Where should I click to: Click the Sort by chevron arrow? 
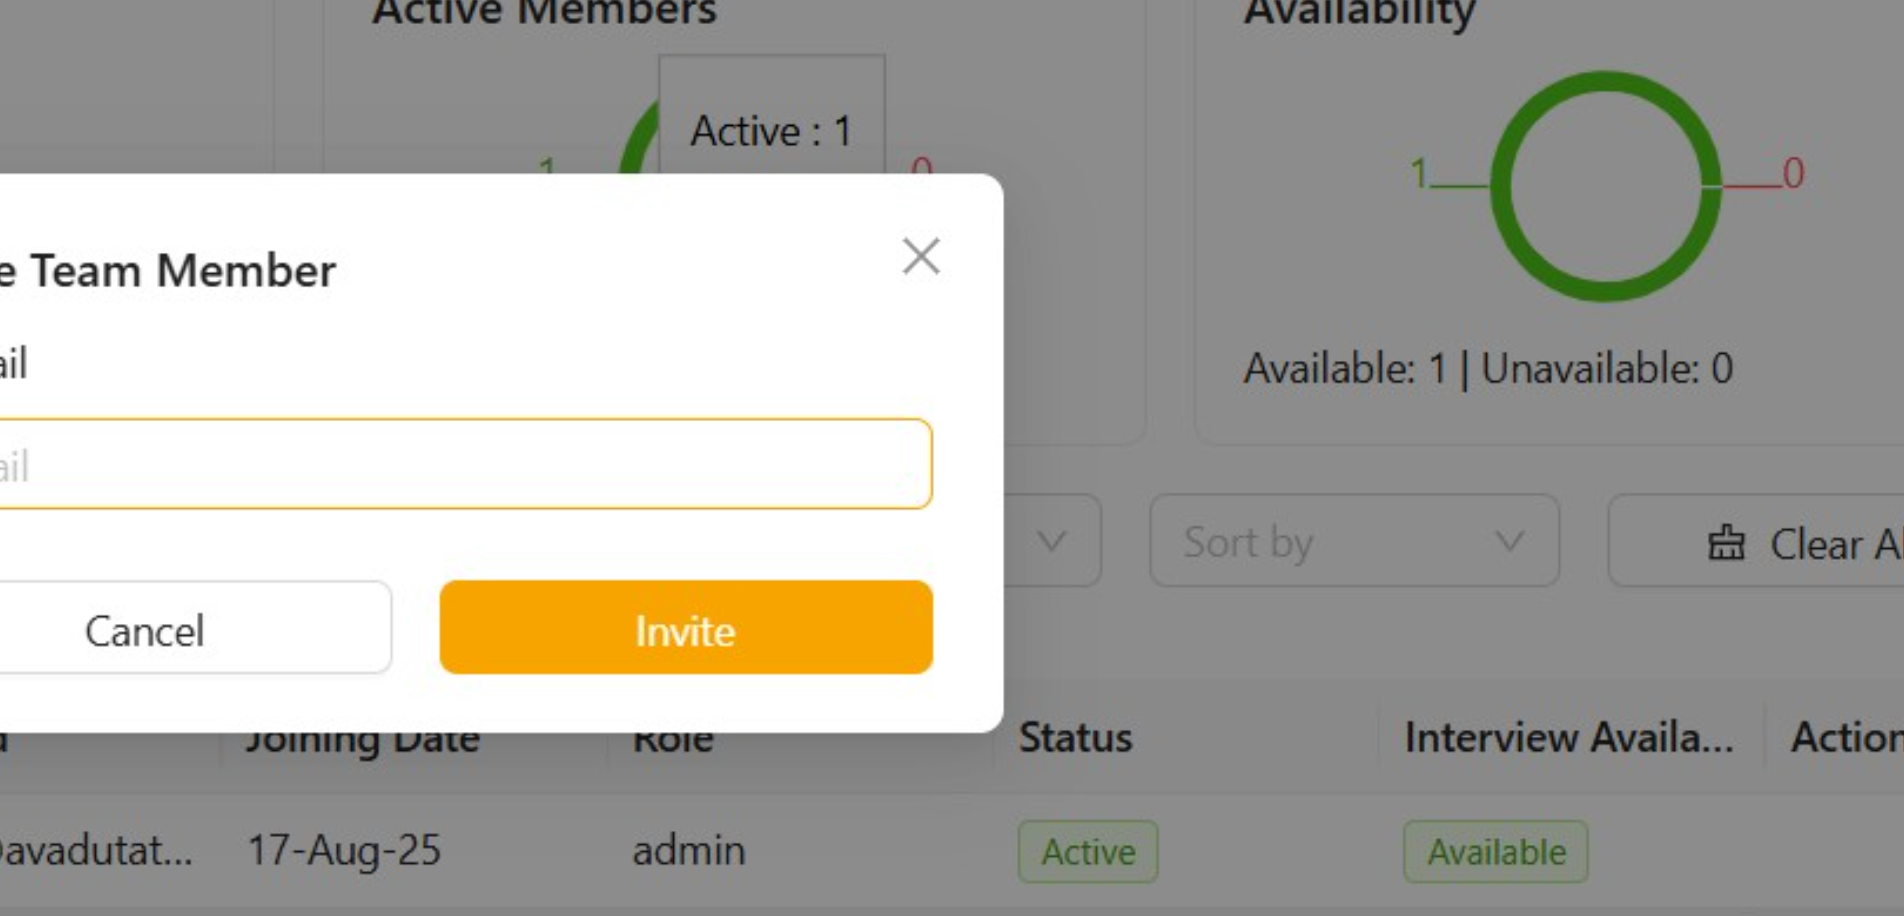[1509, 542]
